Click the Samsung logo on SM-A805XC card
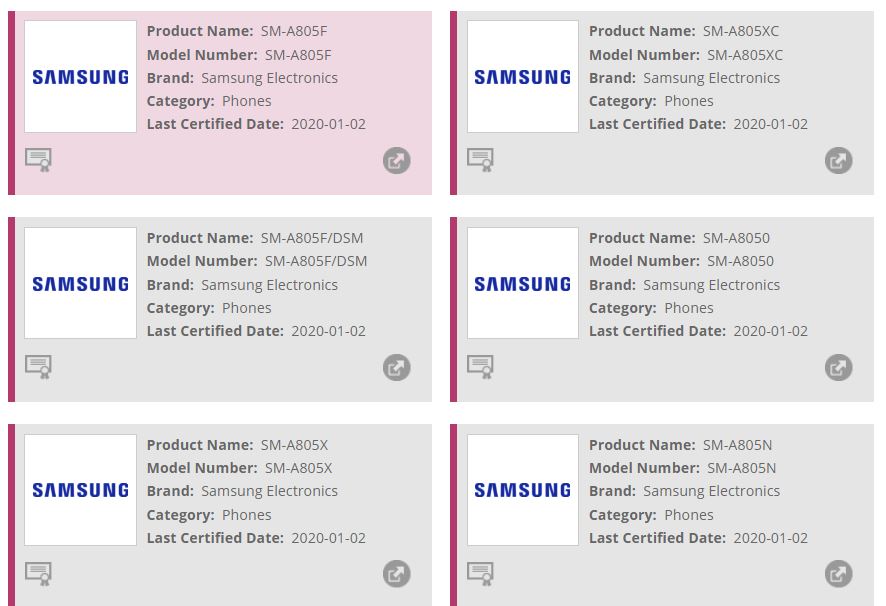The width and height of the screenshot is (886, 606). pos(521,75)
